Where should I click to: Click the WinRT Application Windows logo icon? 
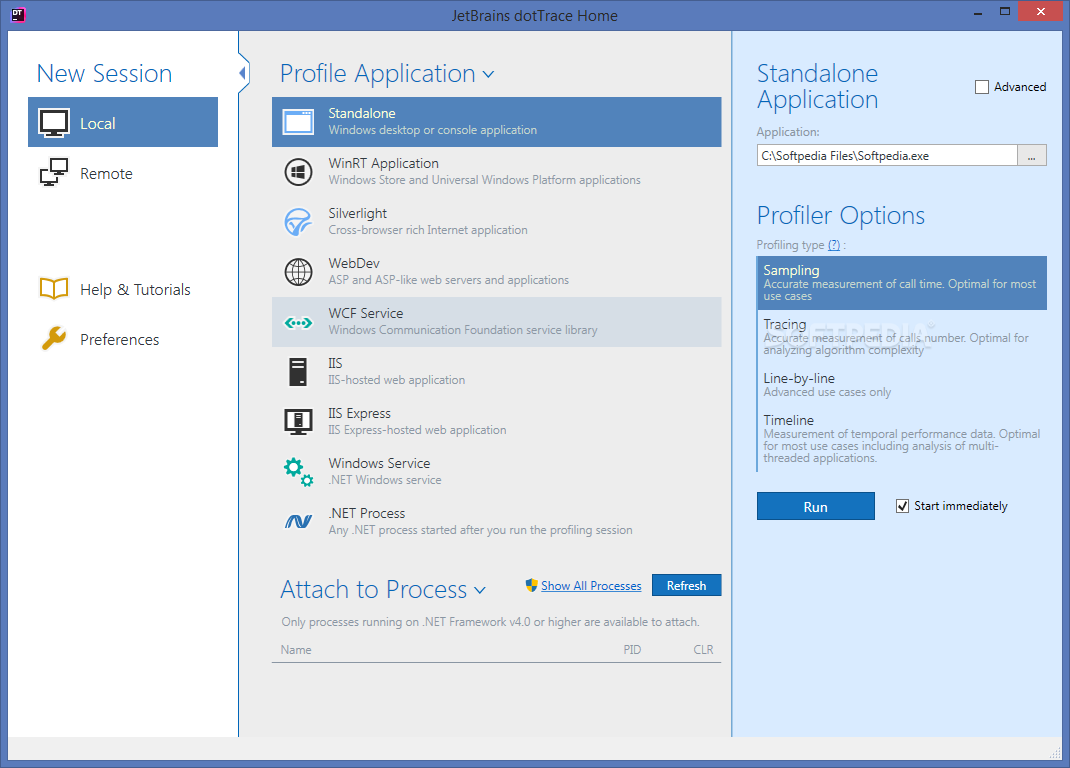(x=298, y=172)
